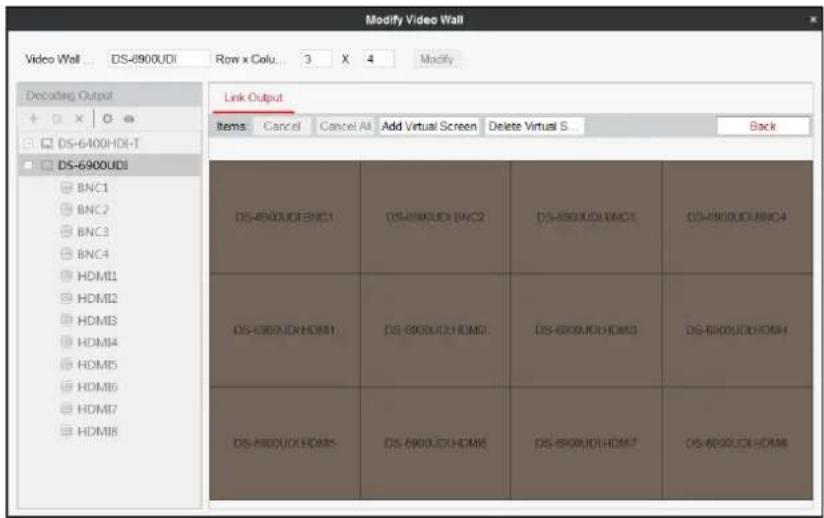Select the DS-6900UDI BNC2 wall cell
This screenshot has height=518, width=824.
point(435,217)
